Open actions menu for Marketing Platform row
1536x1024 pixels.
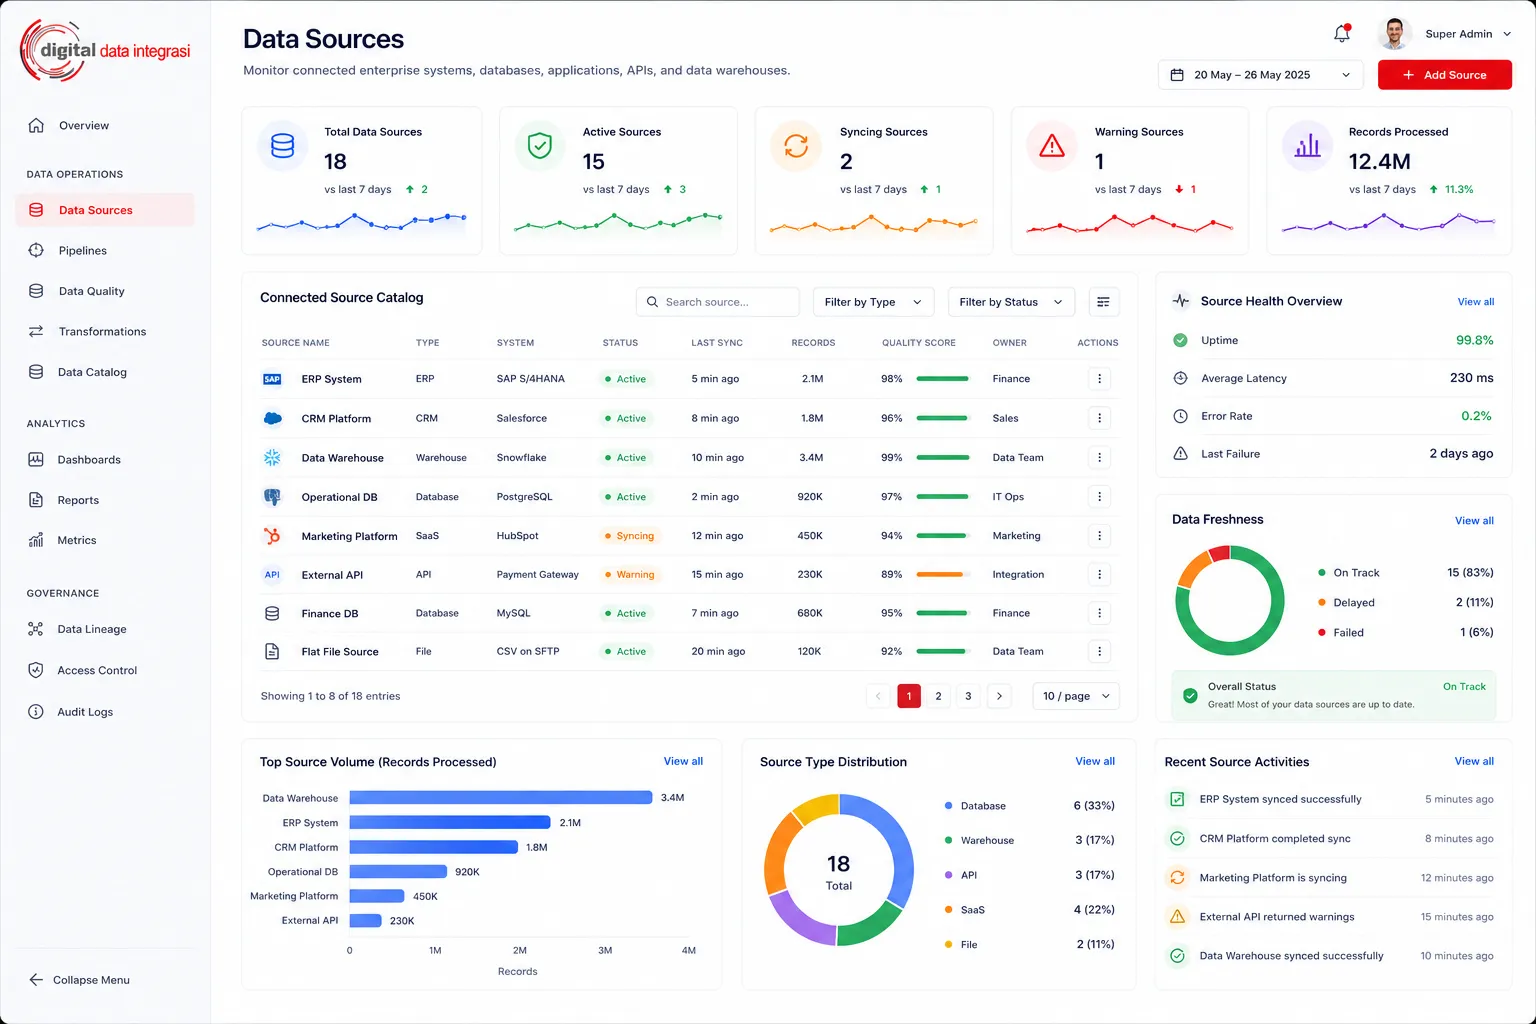coord(1099,536)
